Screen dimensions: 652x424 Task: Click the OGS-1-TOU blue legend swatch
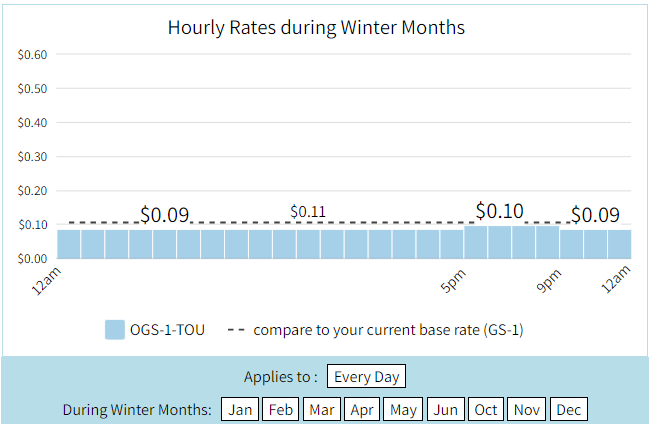click(115, 330)
